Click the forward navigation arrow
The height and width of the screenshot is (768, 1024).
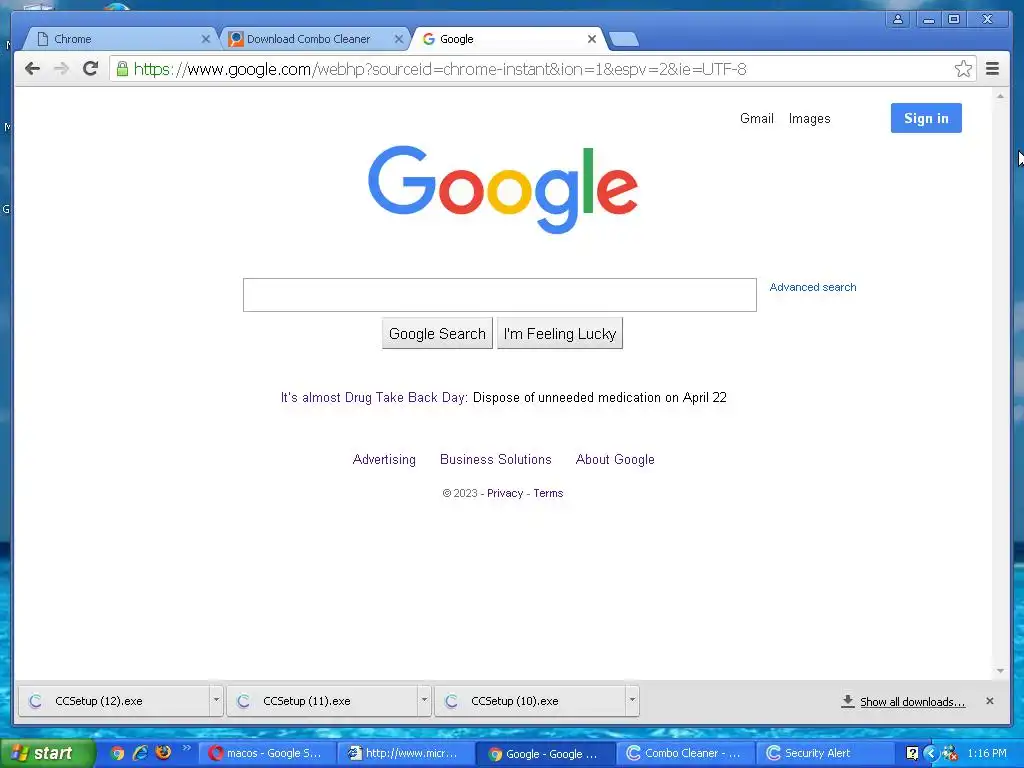click(x=61, y=69)
